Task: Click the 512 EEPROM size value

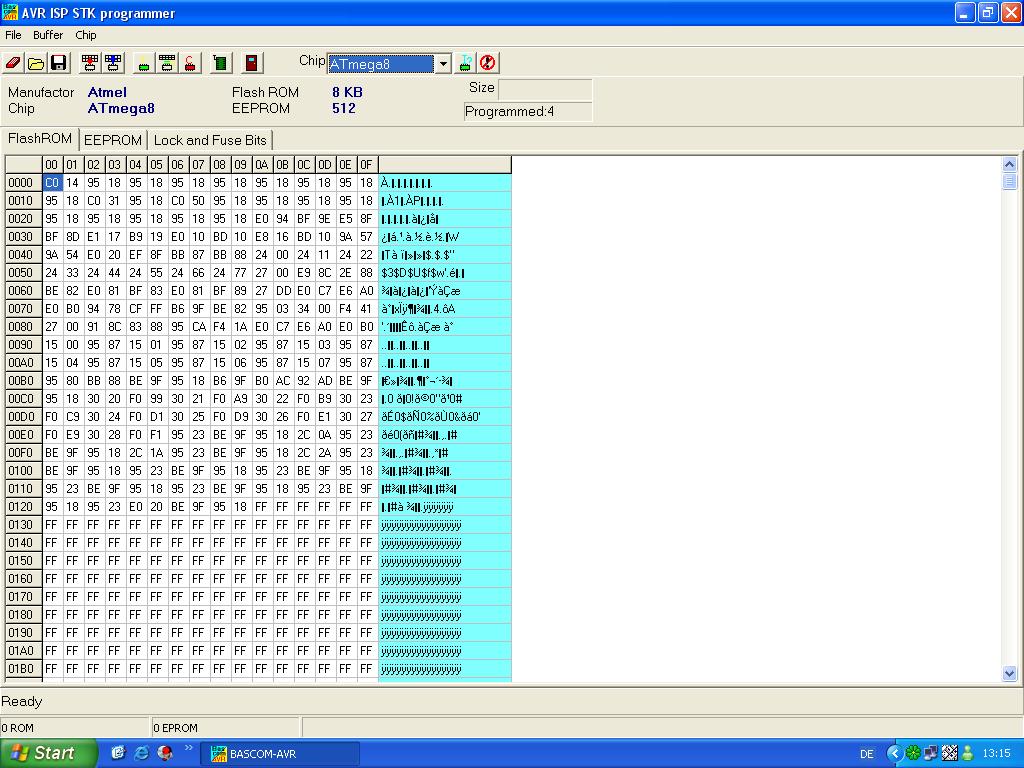Action: pyautogui.click(x=344, y=108)
